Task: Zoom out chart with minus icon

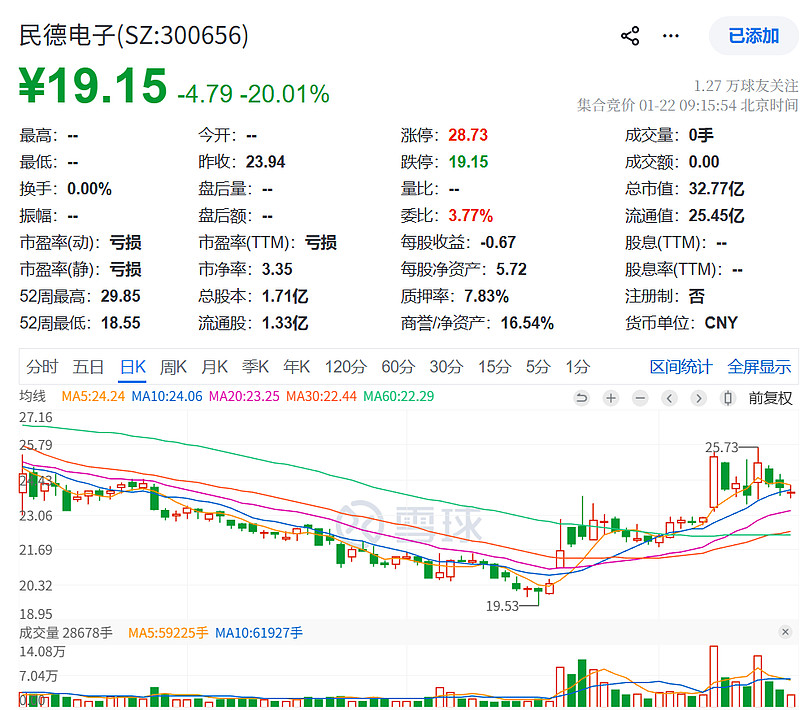Action: [x=640, y=398]
